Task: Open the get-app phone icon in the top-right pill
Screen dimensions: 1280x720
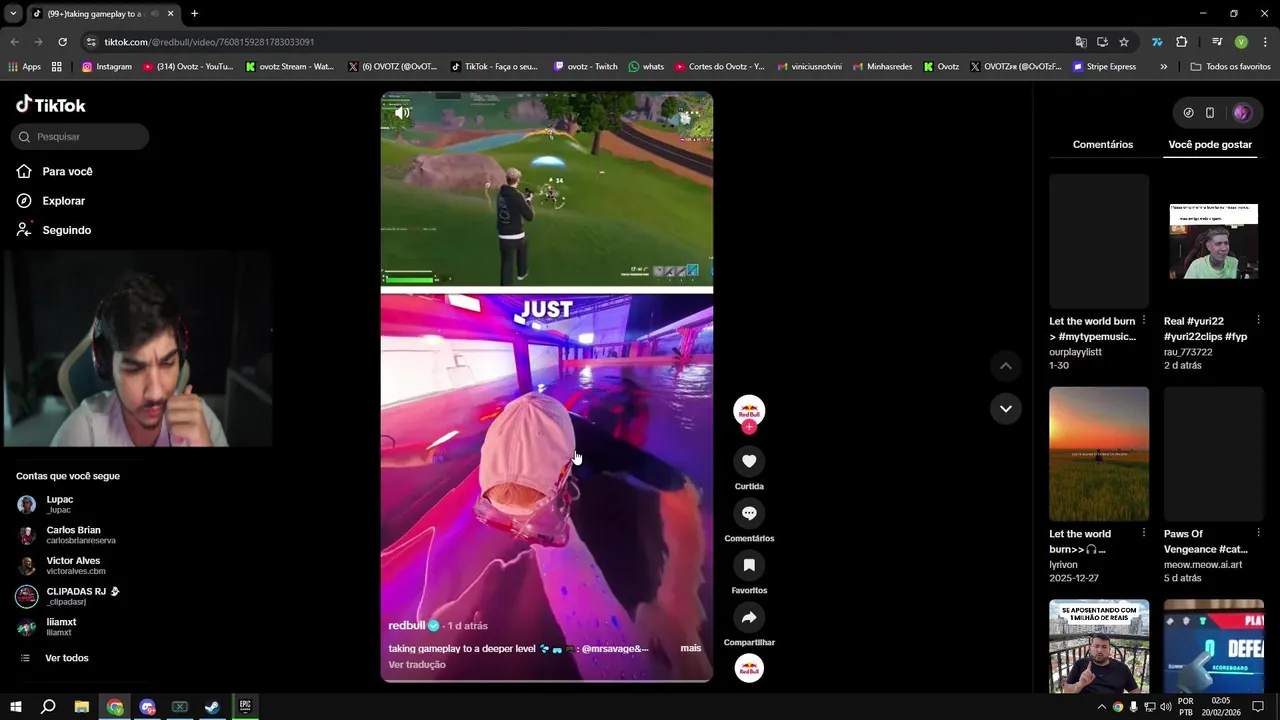Action: click(1210, 113)
